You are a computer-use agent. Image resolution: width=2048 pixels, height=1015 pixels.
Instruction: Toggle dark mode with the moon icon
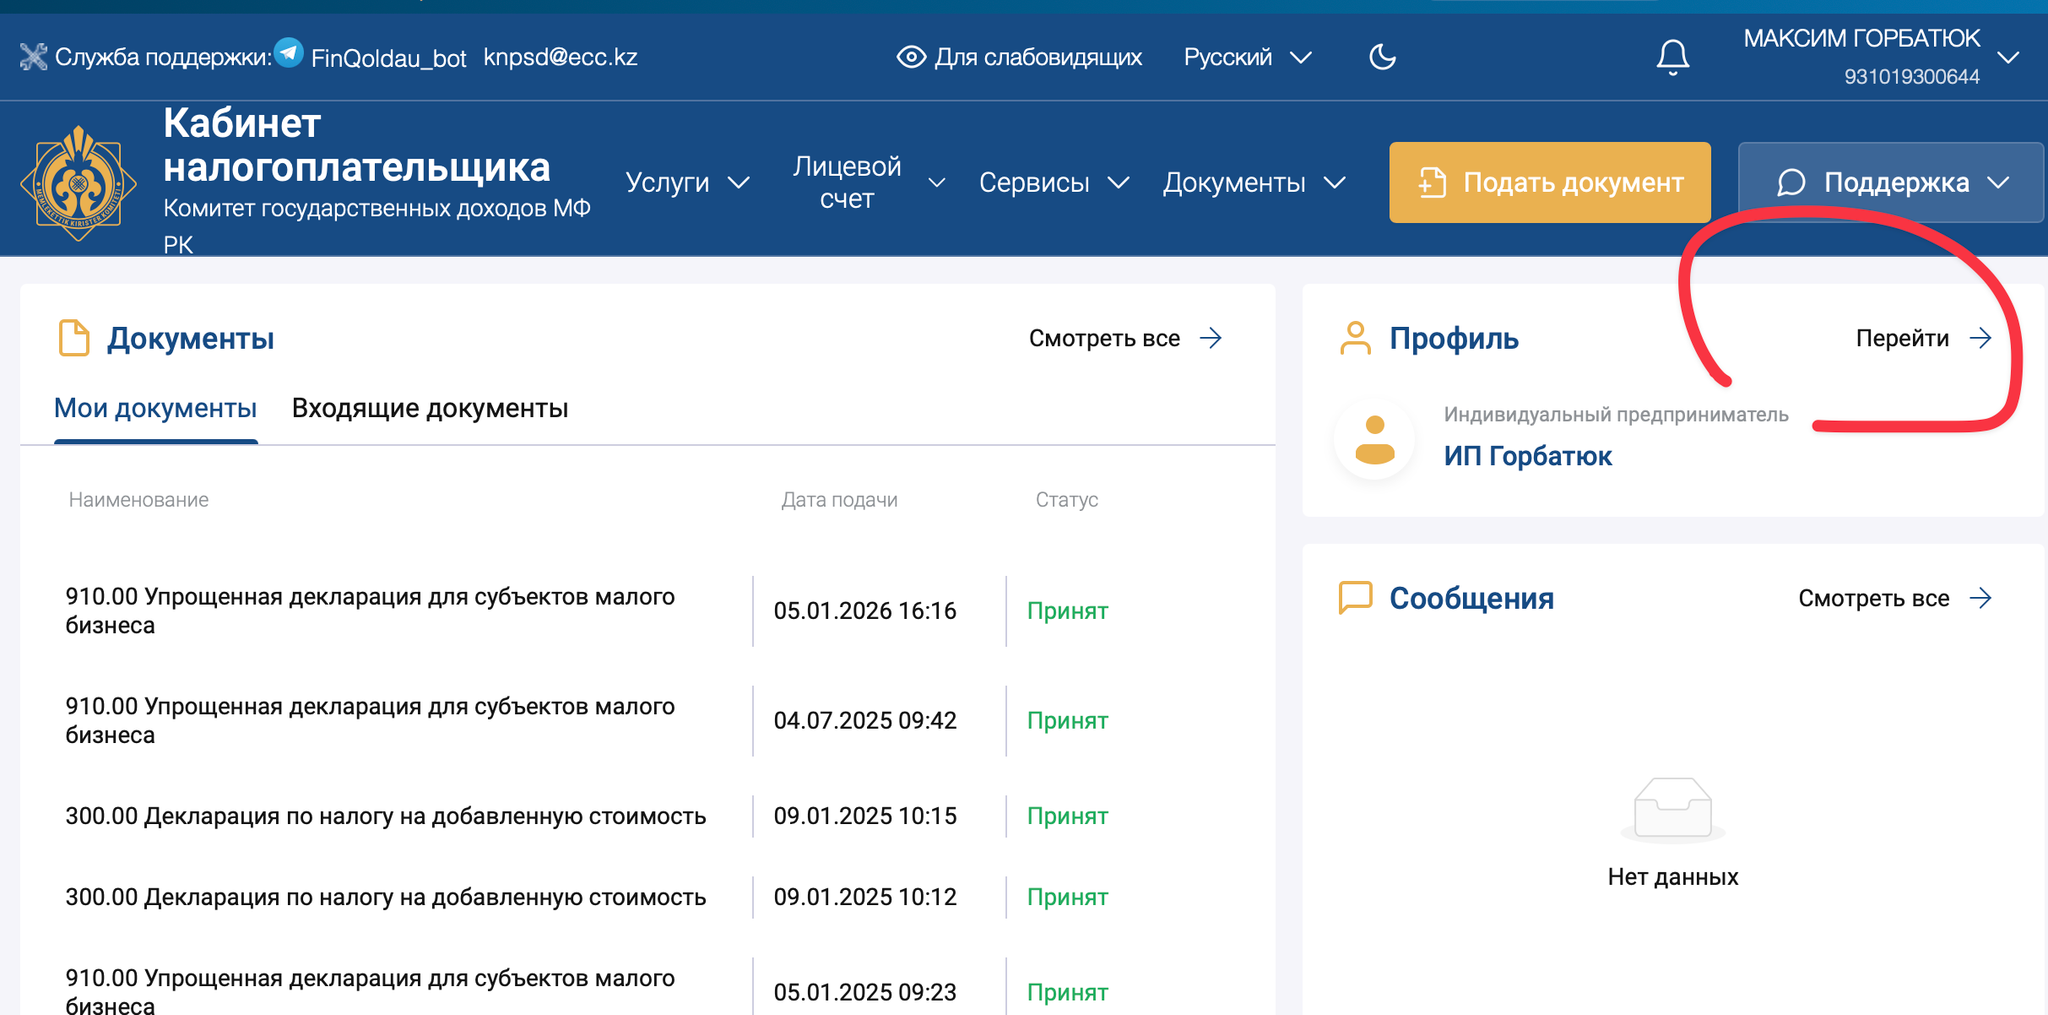pos(1382,57)
